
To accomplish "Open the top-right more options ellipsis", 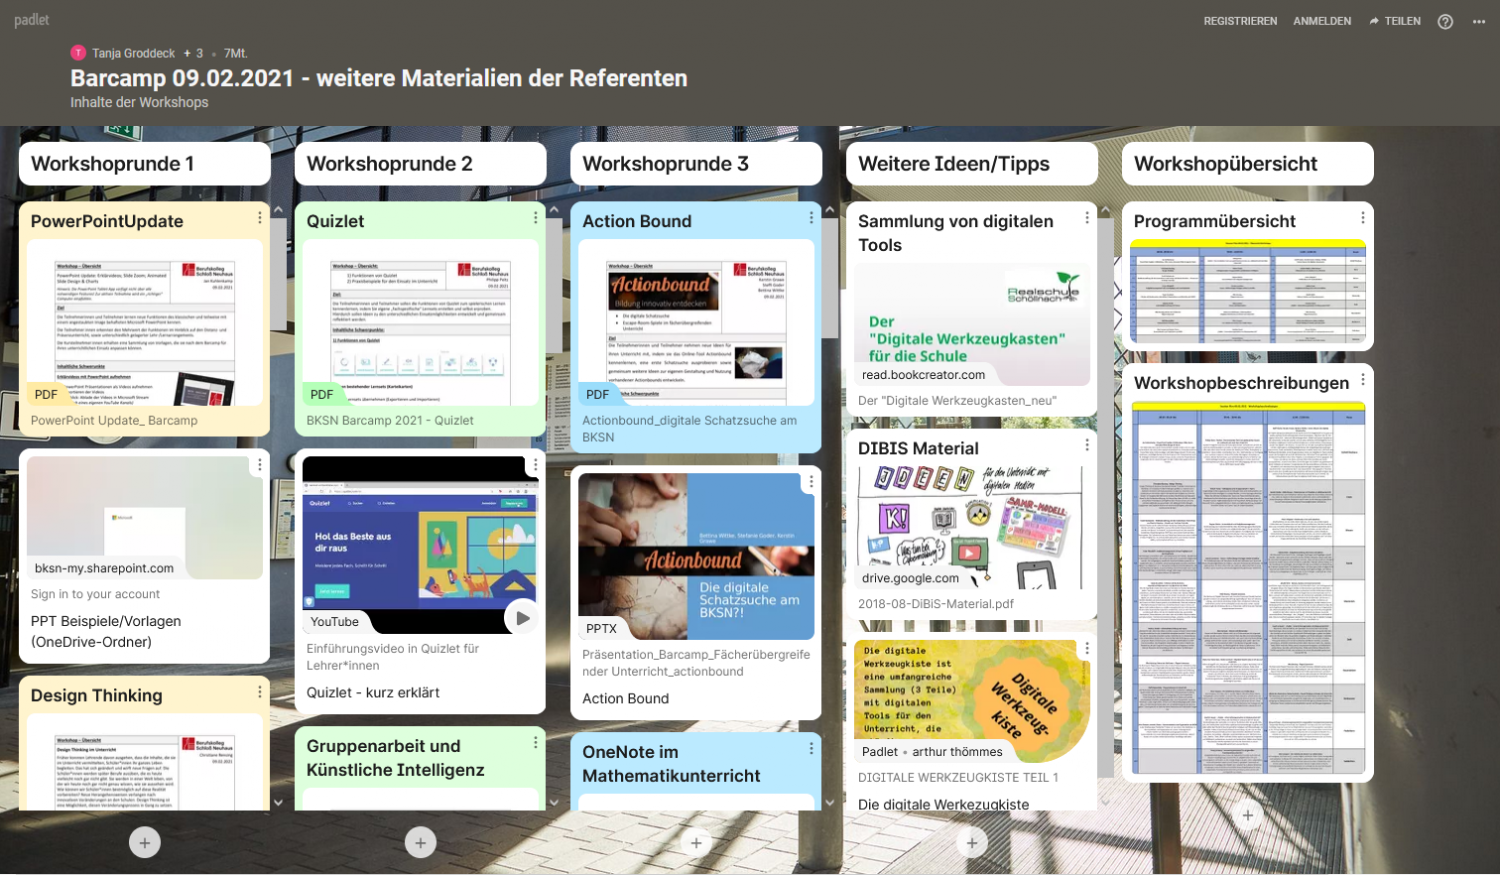I will tap(1479, 21).
